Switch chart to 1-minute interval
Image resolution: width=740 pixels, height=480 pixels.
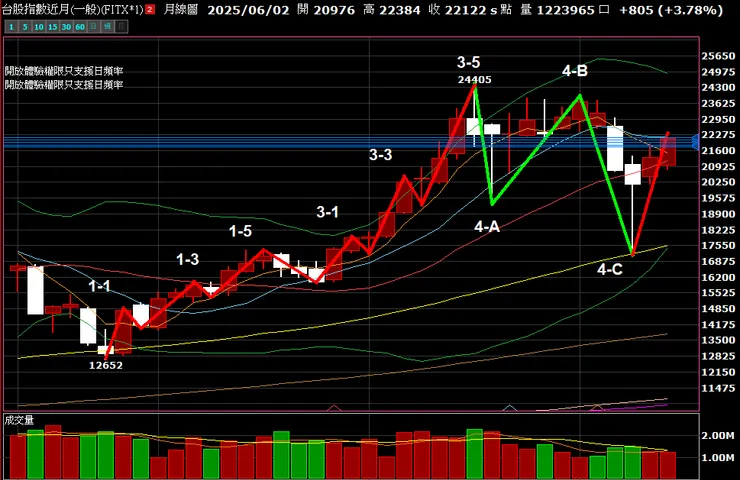pos(11,27)
